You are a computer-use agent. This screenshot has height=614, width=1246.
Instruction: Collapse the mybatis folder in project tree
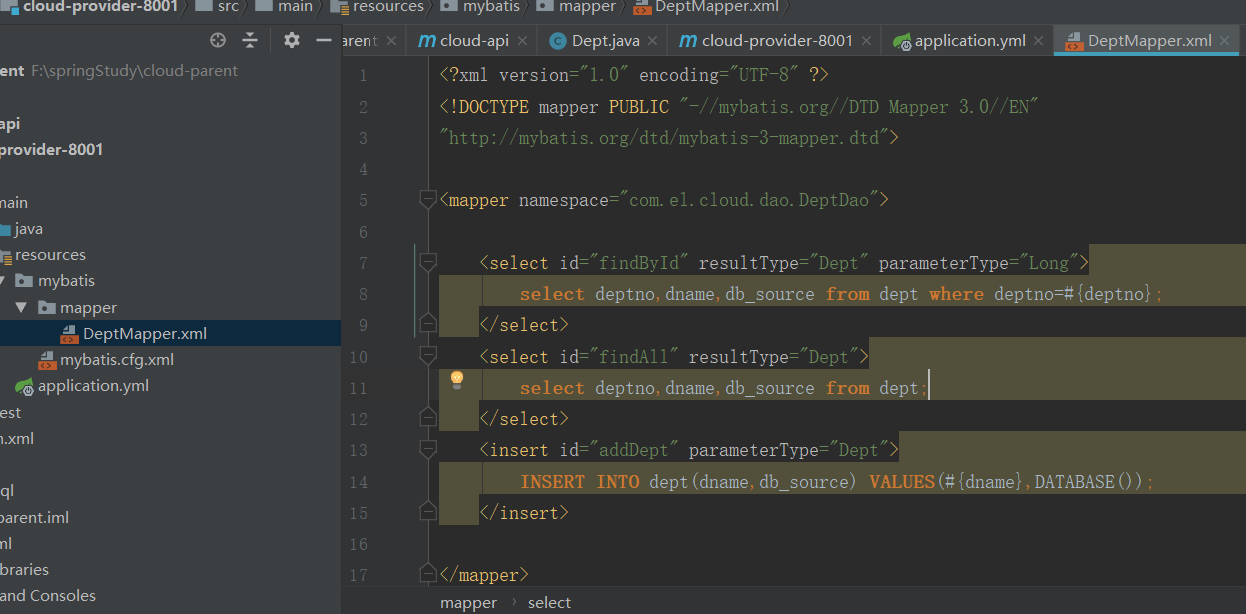(4, 281)
